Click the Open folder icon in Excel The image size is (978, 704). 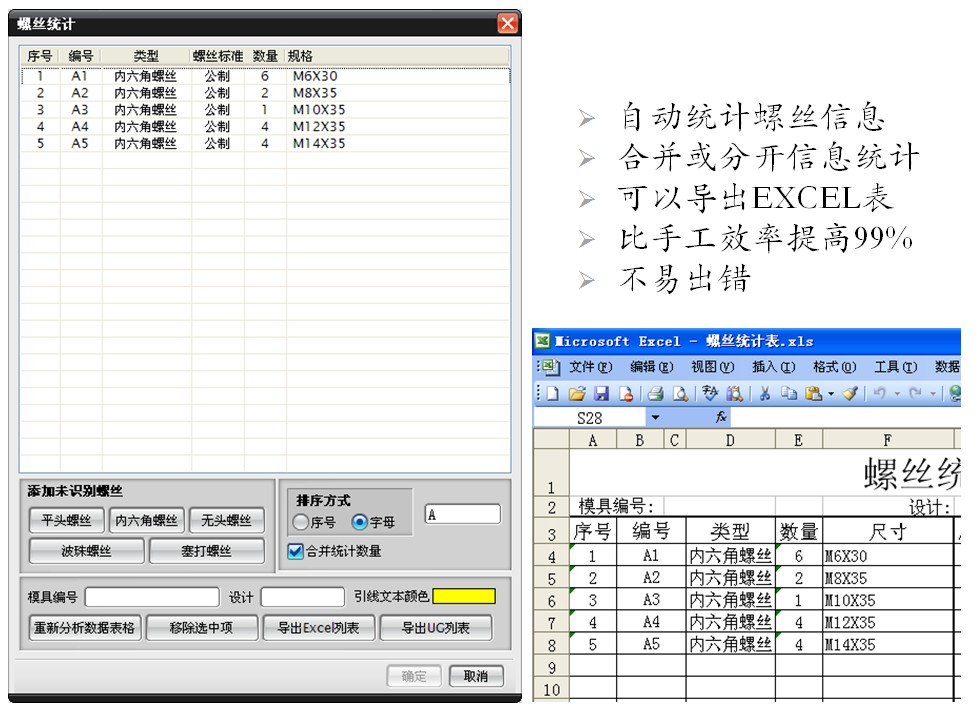(577, 394)
